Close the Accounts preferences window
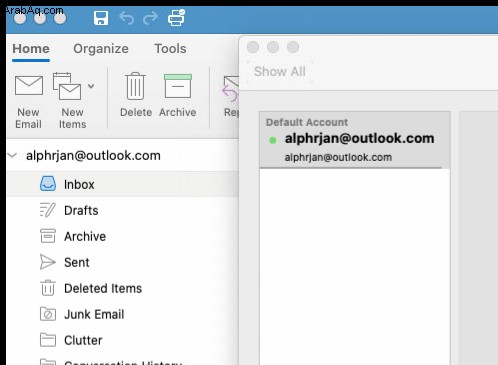The image size is (498, 365). [x=253, y=47]
